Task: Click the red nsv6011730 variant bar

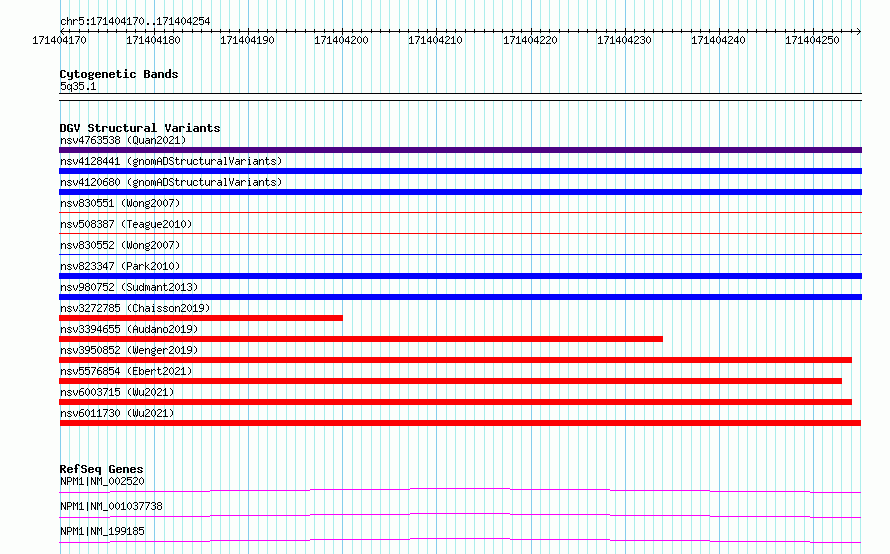Action: click(x=460, y=423)
